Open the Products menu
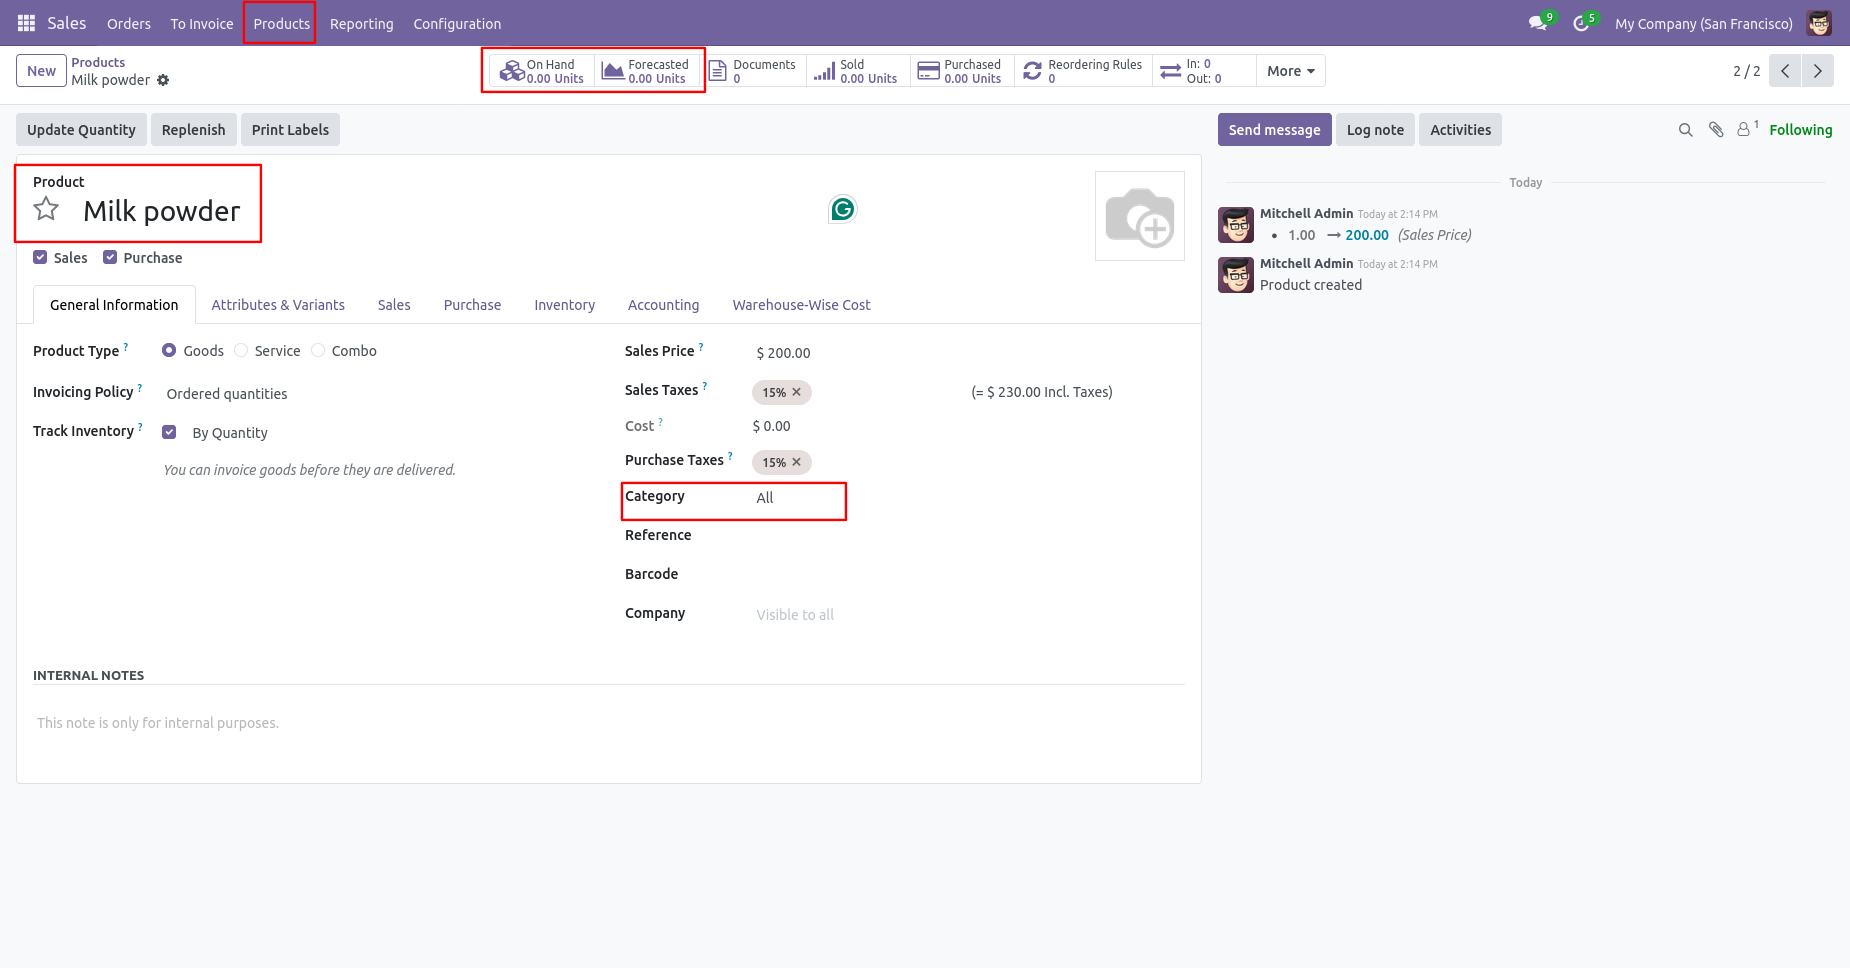1850x968 pixels. pos(282,23)
